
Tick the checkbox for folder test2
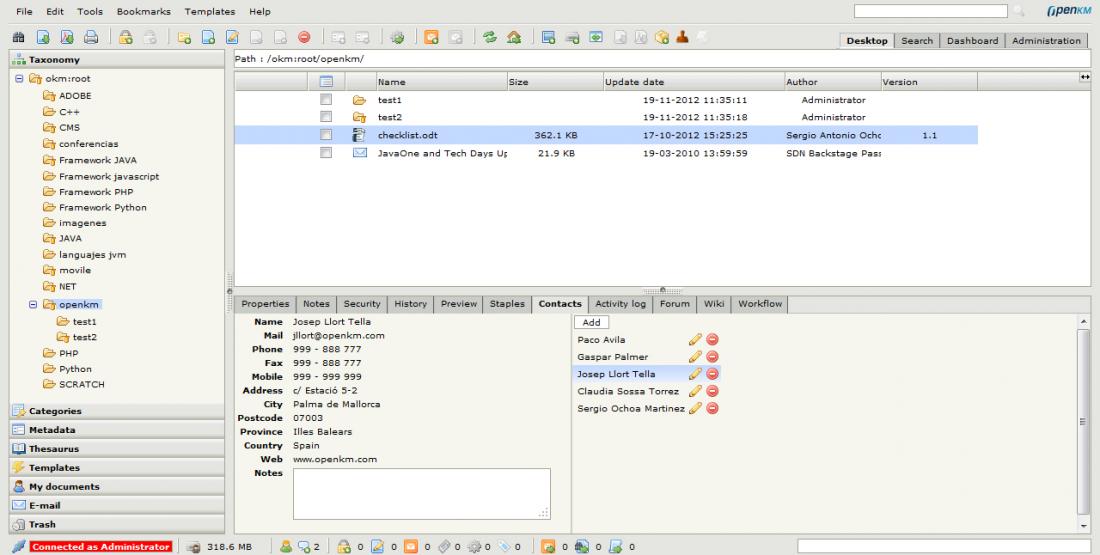pos(326,116)
